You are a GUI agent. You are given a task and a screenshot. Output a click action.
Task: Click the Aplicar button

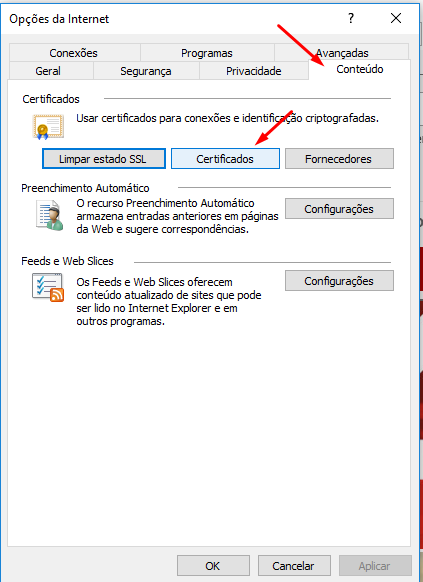(375, 566)
